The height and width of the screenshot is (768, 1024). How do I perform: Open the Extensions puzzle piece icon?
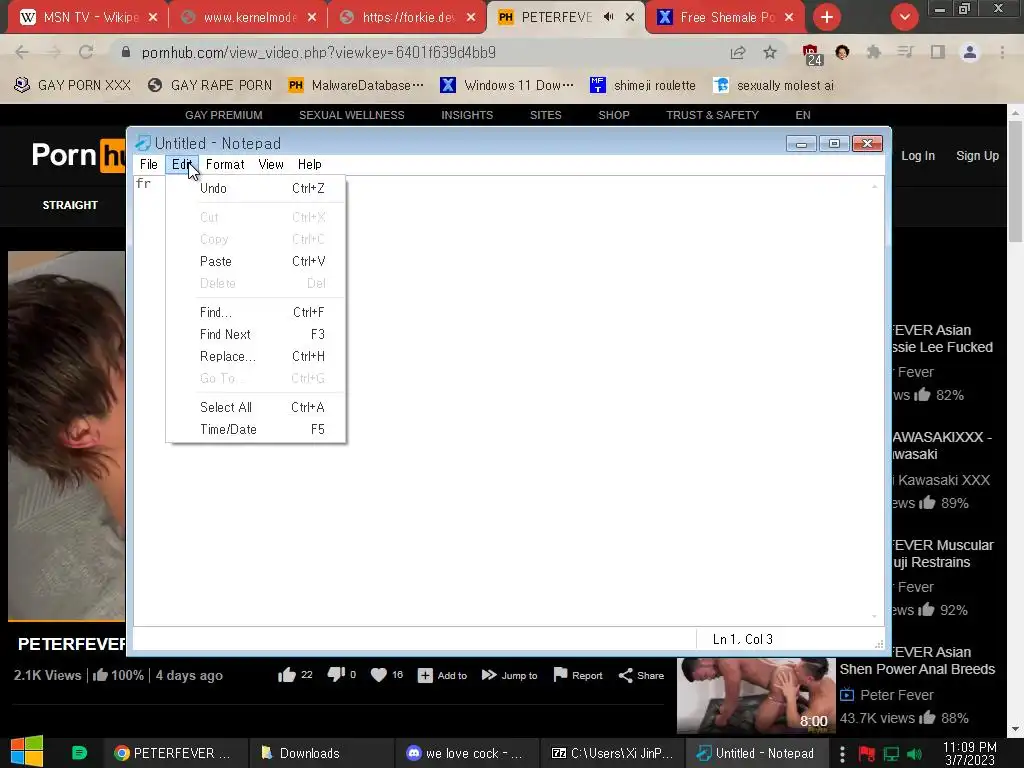coord(874,52)
